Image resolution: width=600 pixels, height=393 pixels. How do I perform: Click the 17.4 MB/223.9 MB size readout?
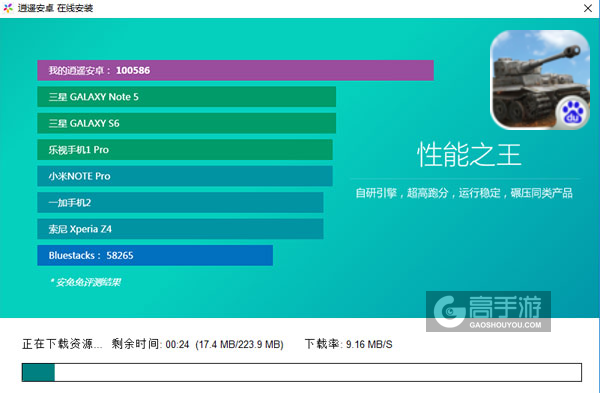[240, 344]
